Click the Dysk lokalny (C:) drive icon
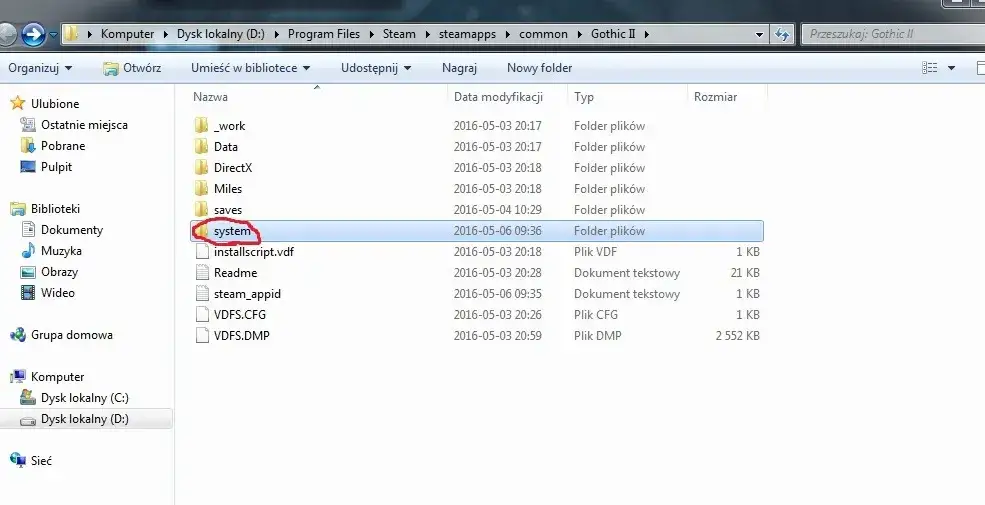Image resolution: width=985 pixels, height=505 pixels. 28,398
